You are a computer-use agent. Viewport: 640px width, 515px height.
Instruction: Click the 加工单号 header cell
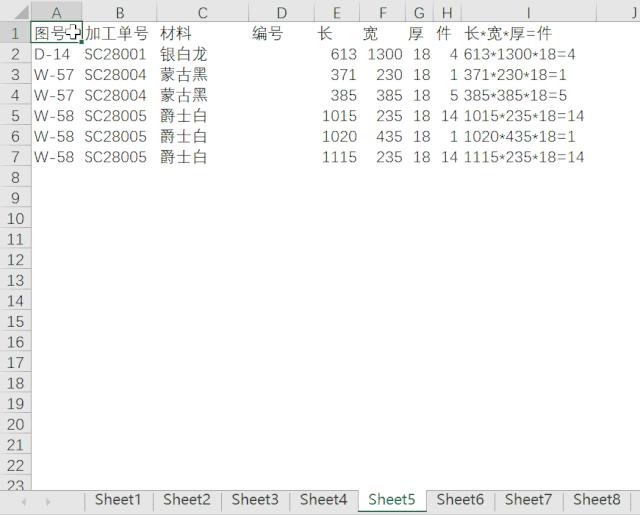pos(117,33)
